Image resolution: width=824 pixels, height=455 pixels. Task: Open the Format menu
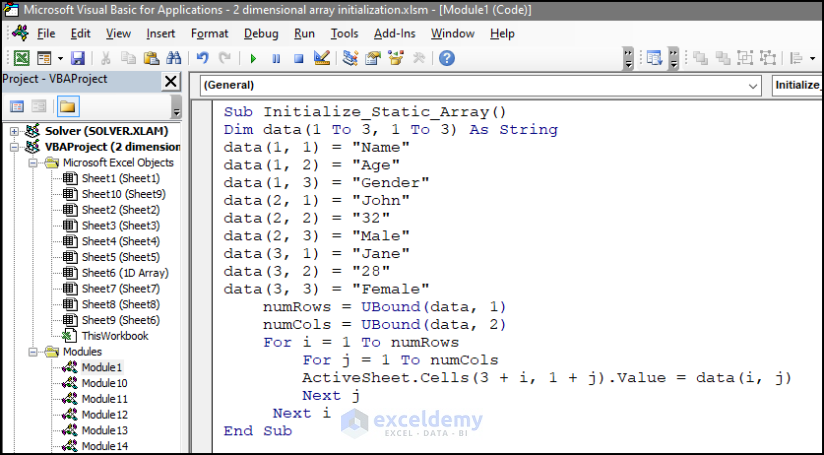click(x=209, y=34)
